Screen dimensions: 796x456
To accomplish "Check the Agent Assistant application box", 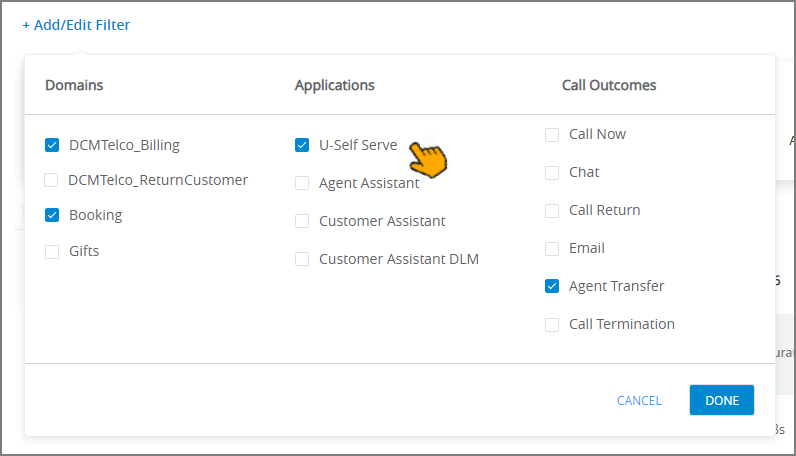I will (x=302, y=183).
